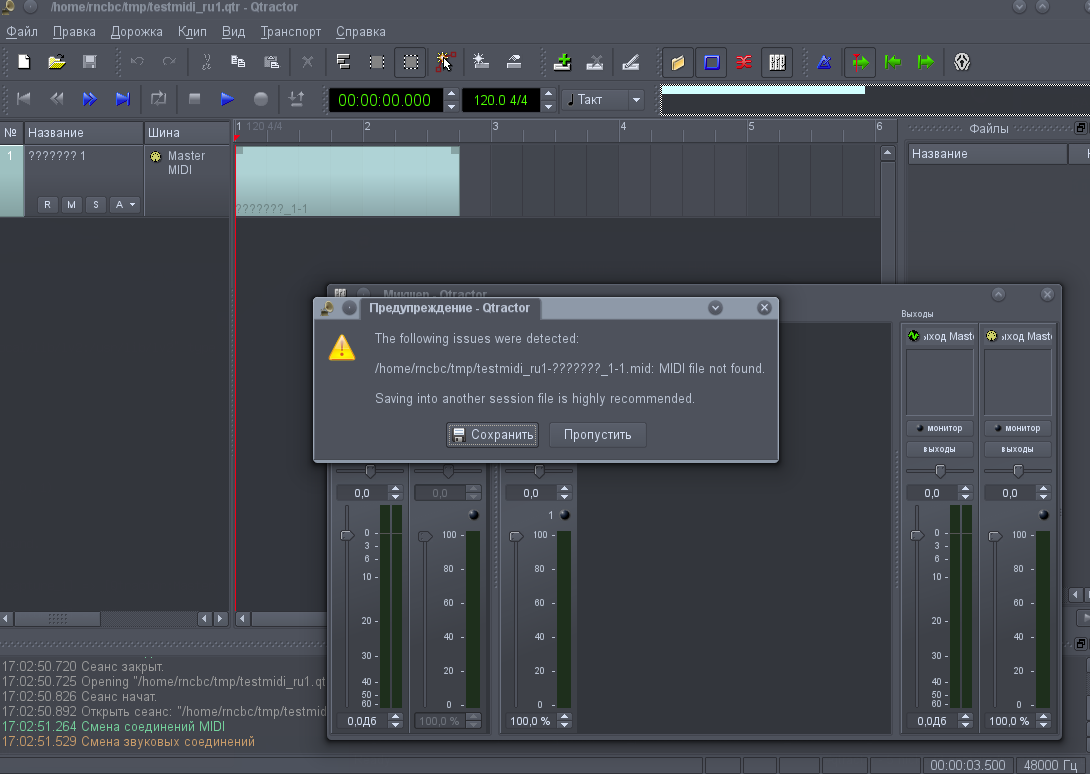Screen dimensions: 1090x774
Task: Toggle punch in/out button
Action: tap(296, 99)
